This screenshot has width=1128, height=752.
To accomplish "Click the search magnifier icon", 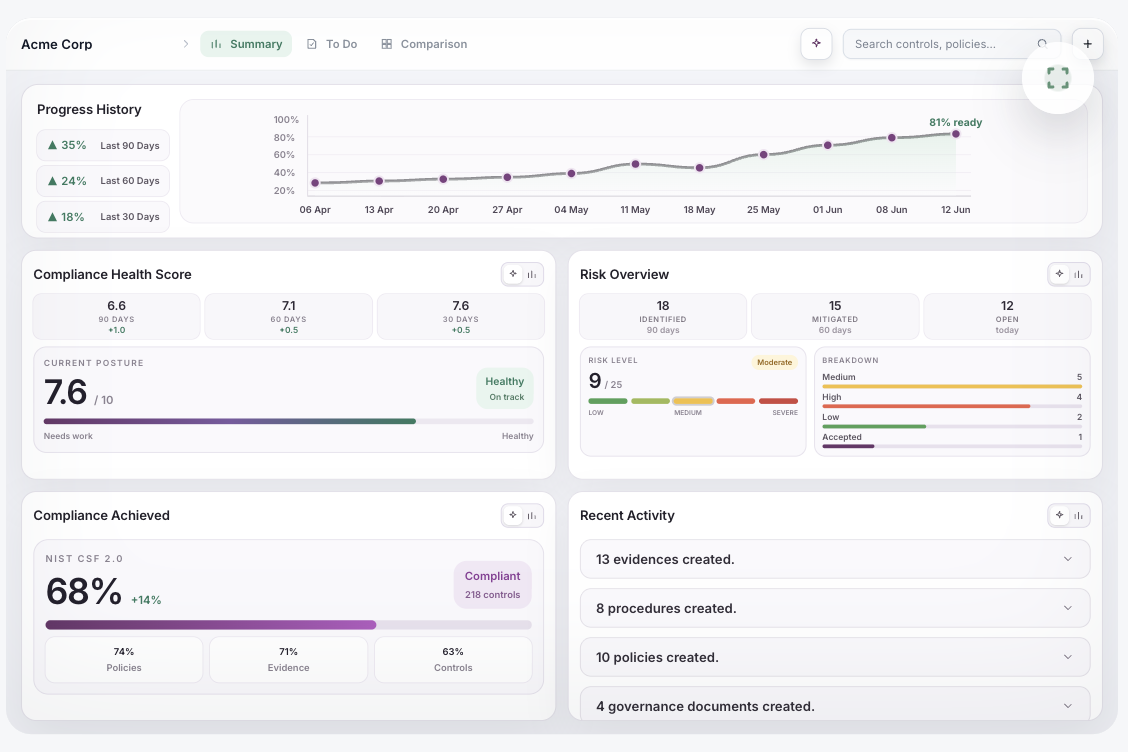I will click(1042, 44).
